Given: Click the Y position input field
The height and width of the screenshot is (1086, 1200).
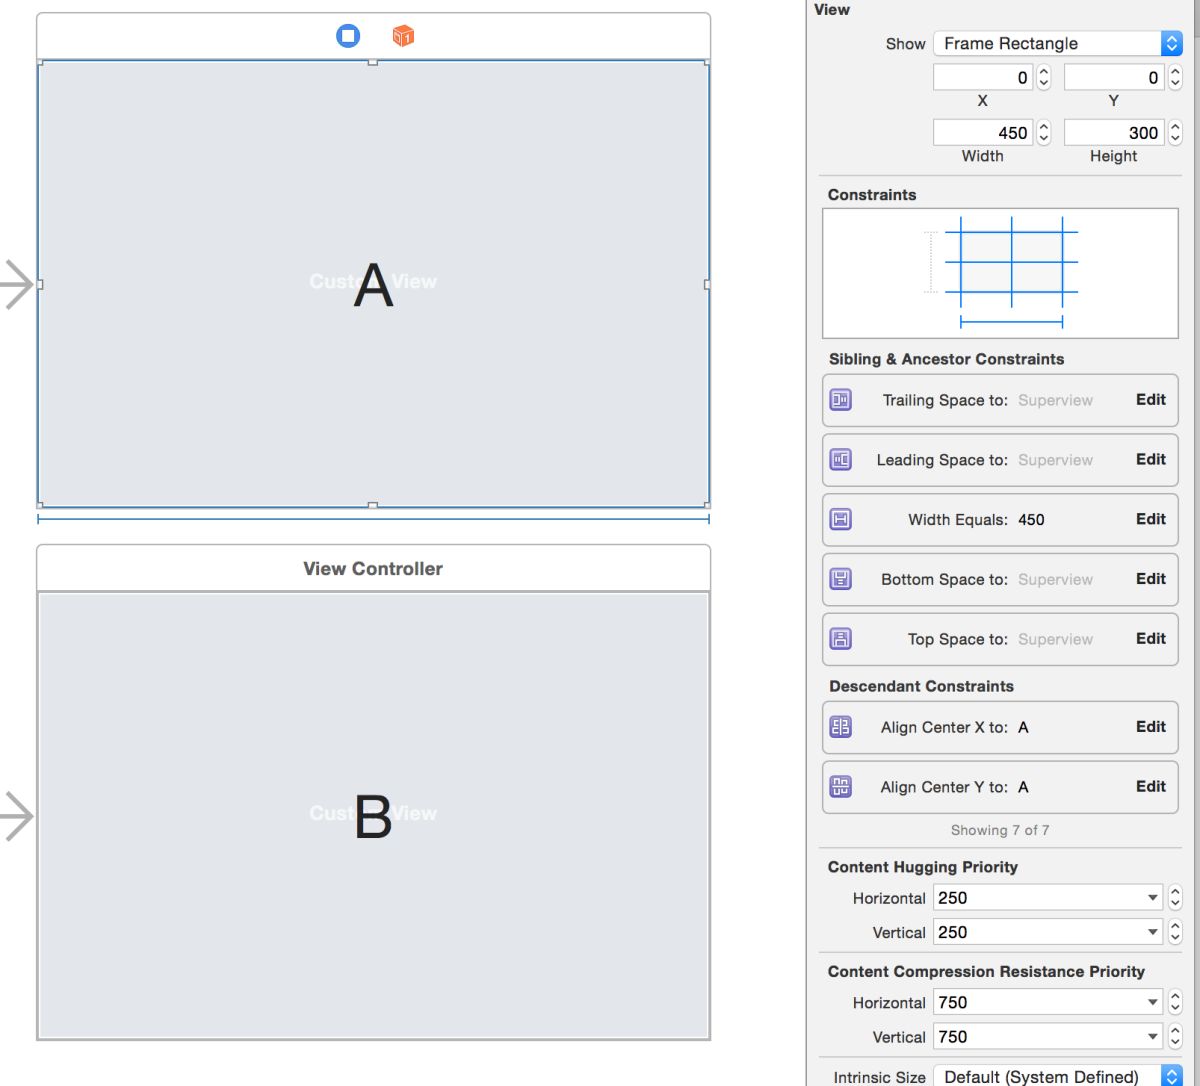Looking at the screenshot, I should pyautogui.click(x=1114, y=77).
